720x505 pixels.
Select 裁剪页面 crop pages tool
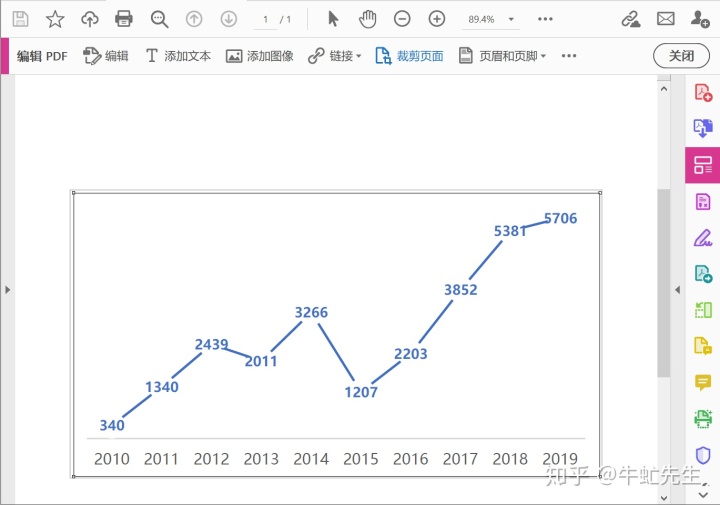pos(409,56)
